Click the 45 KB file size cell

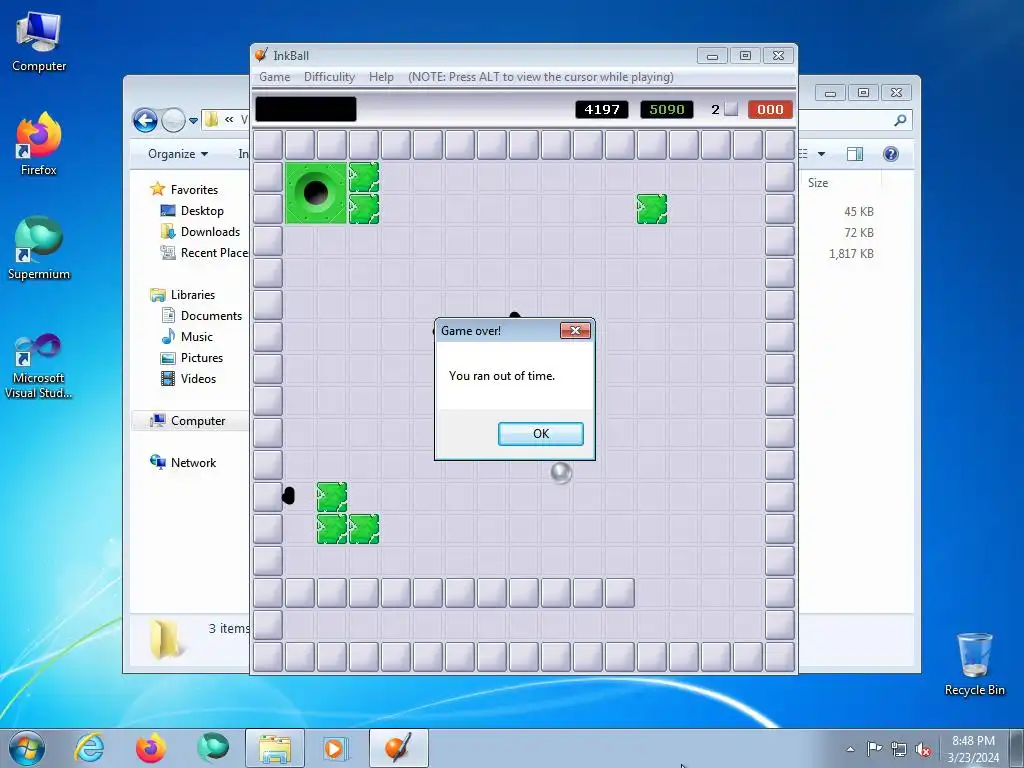pyautogui.click(x=859, y=212)
